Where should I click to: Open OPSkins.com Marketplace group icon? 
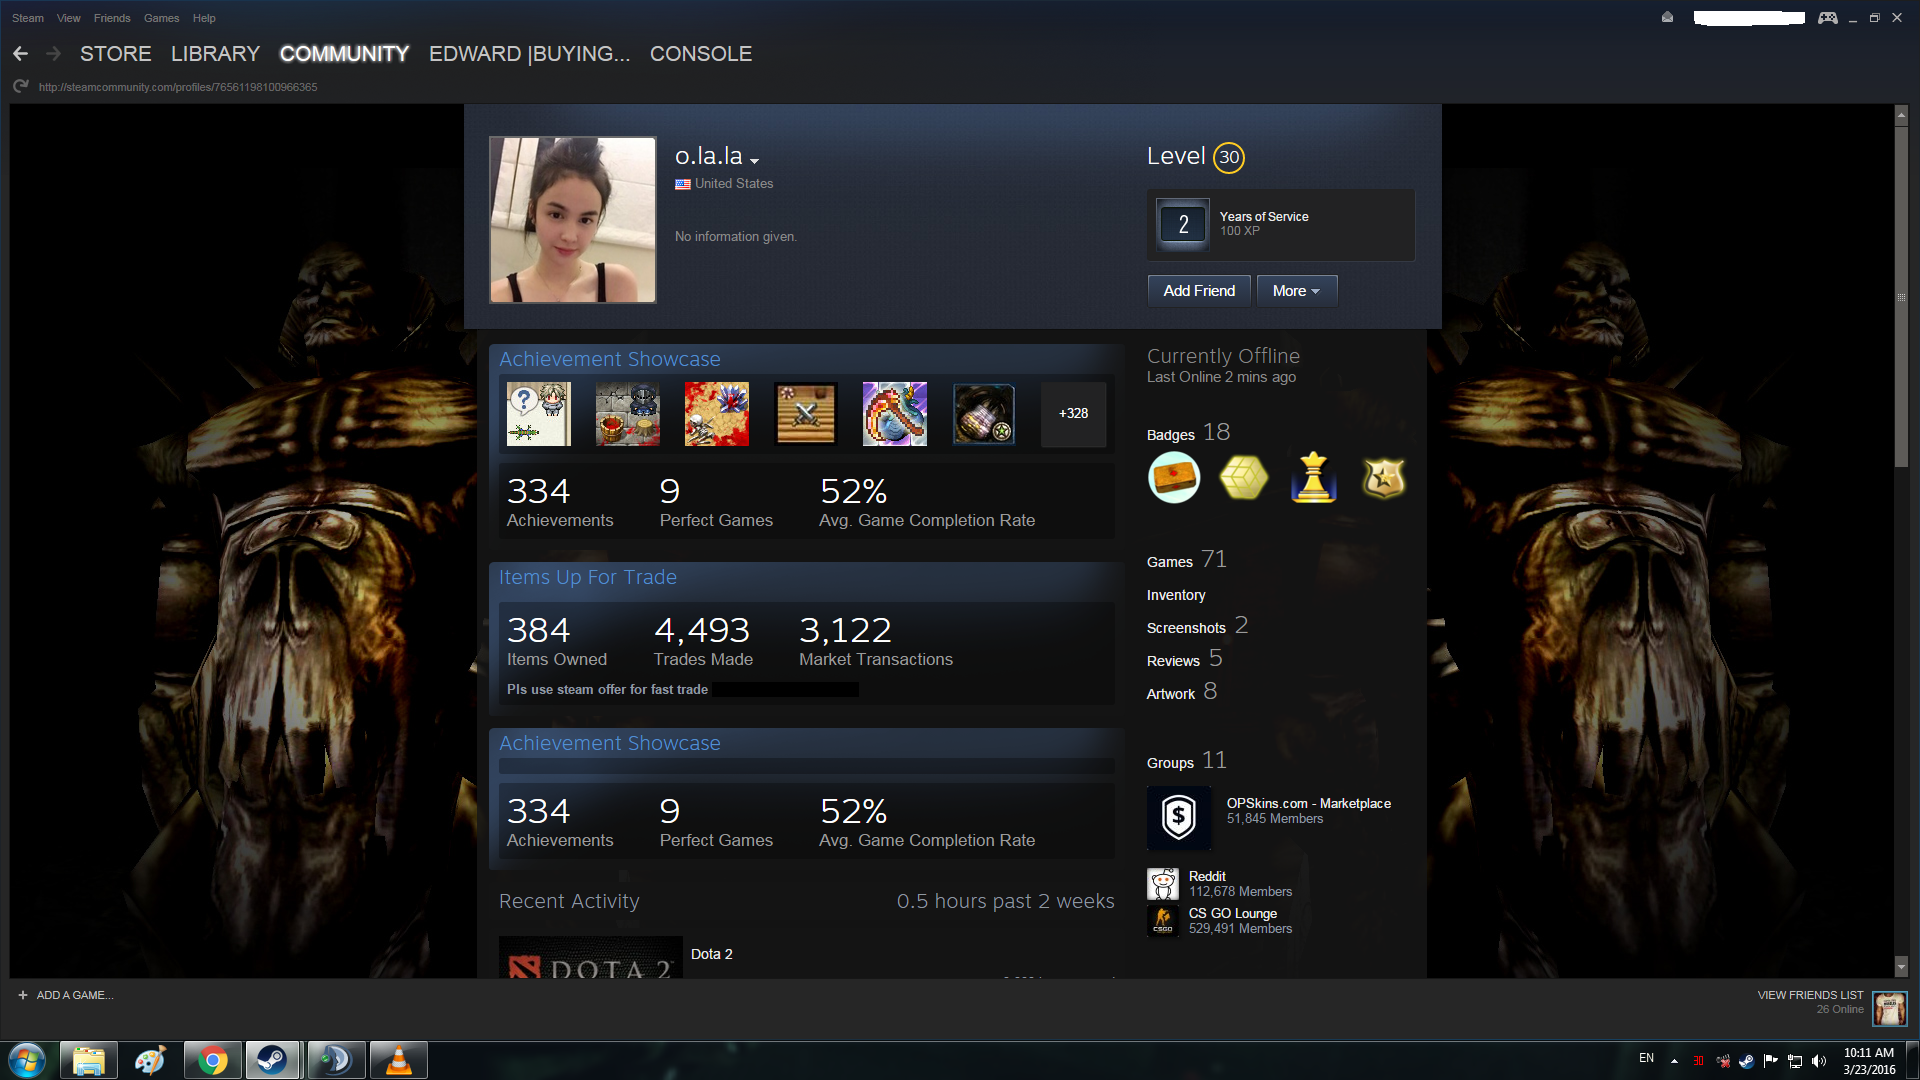(x=1179, y=817)
